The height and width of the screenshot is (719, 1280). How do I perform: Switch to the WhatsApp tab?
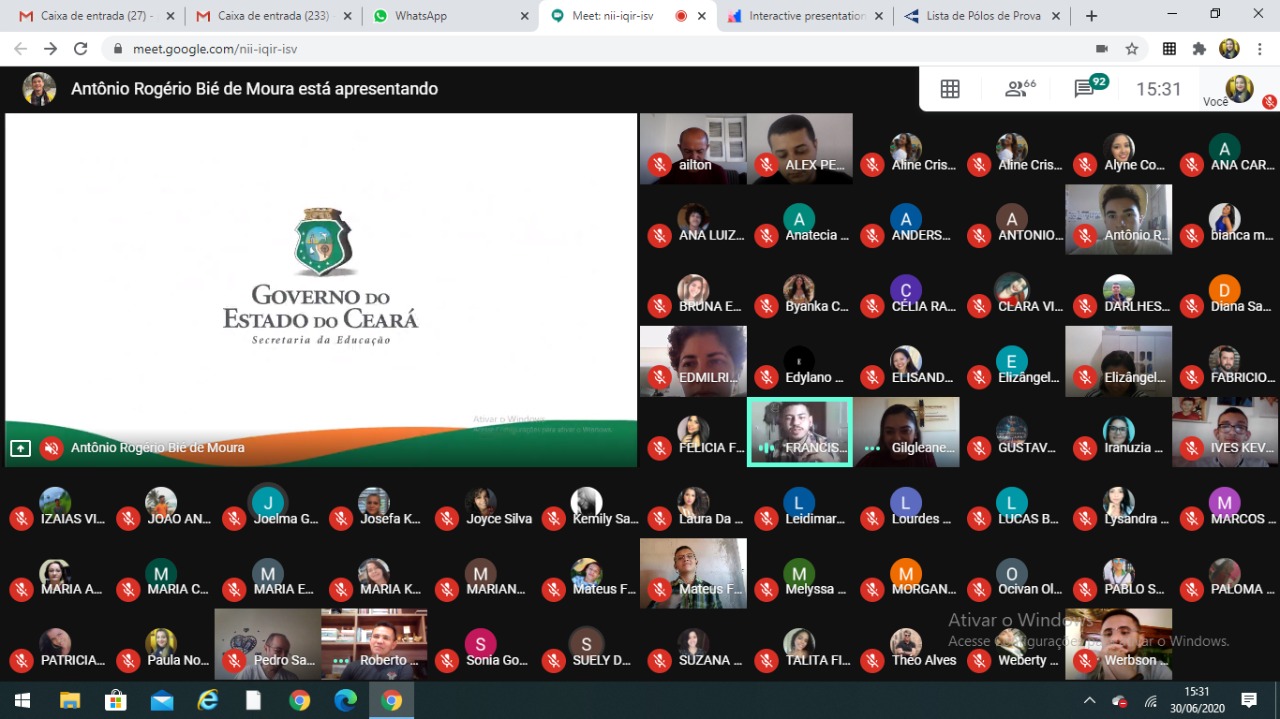448,16
